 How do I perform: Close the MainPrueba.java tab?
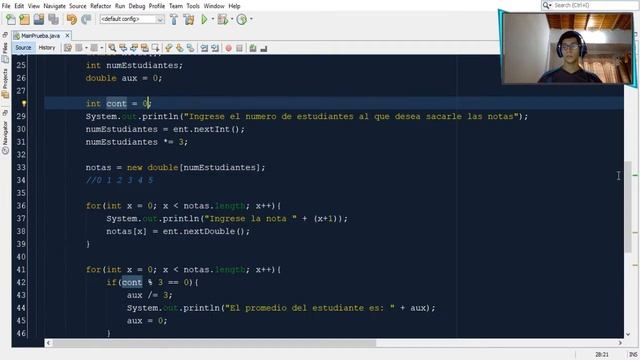click(67, 36)
